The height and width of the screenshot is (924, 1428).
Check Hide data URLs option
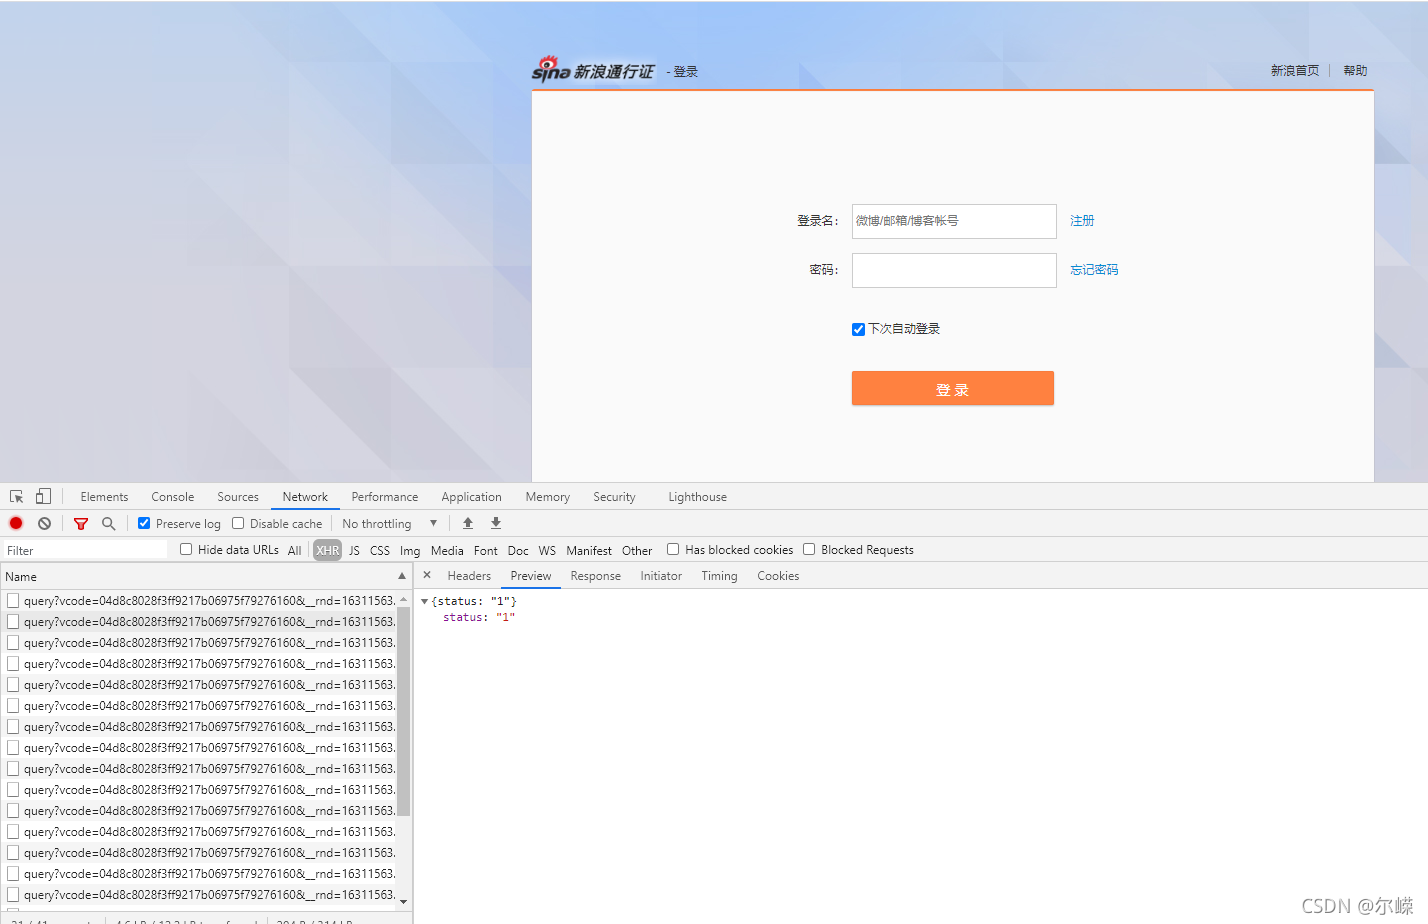tap(186, 549)
